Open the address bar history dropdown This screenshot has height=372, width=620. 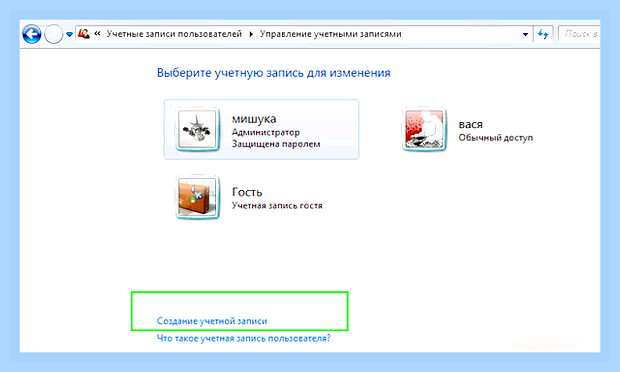click(x=525, y=34)
